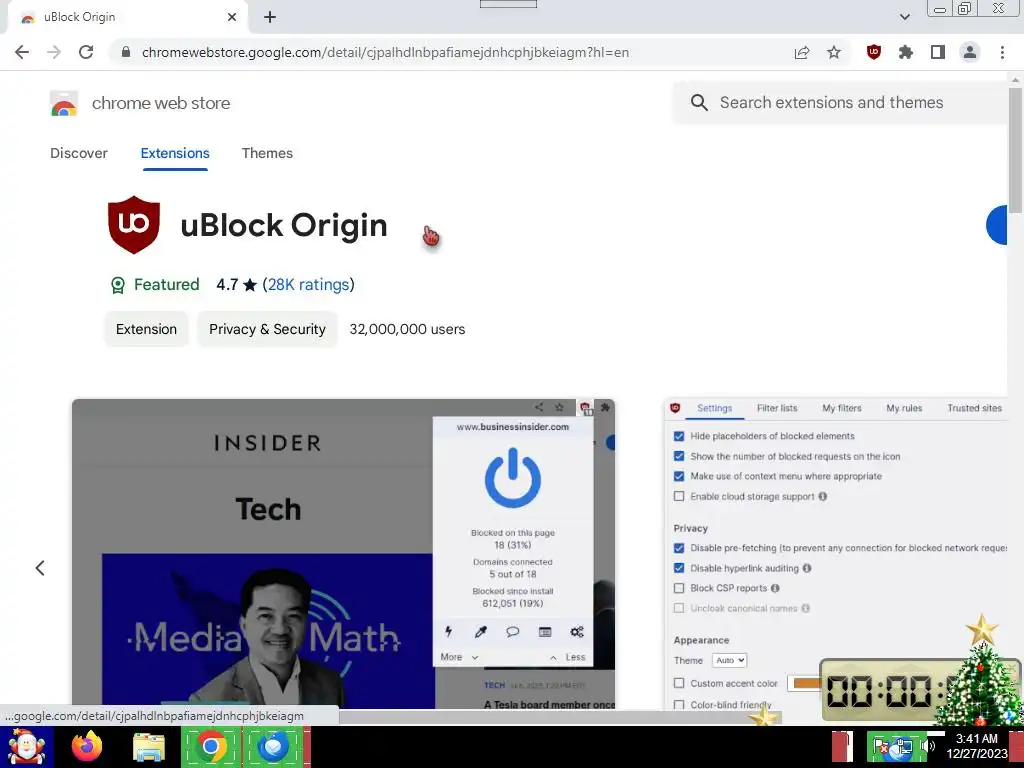Image resolution: width=1024 pixels, height=768 pixels.
Task: Toggle Disable hyperlink auditing checkbox
Action: click(x=679, y=568)
